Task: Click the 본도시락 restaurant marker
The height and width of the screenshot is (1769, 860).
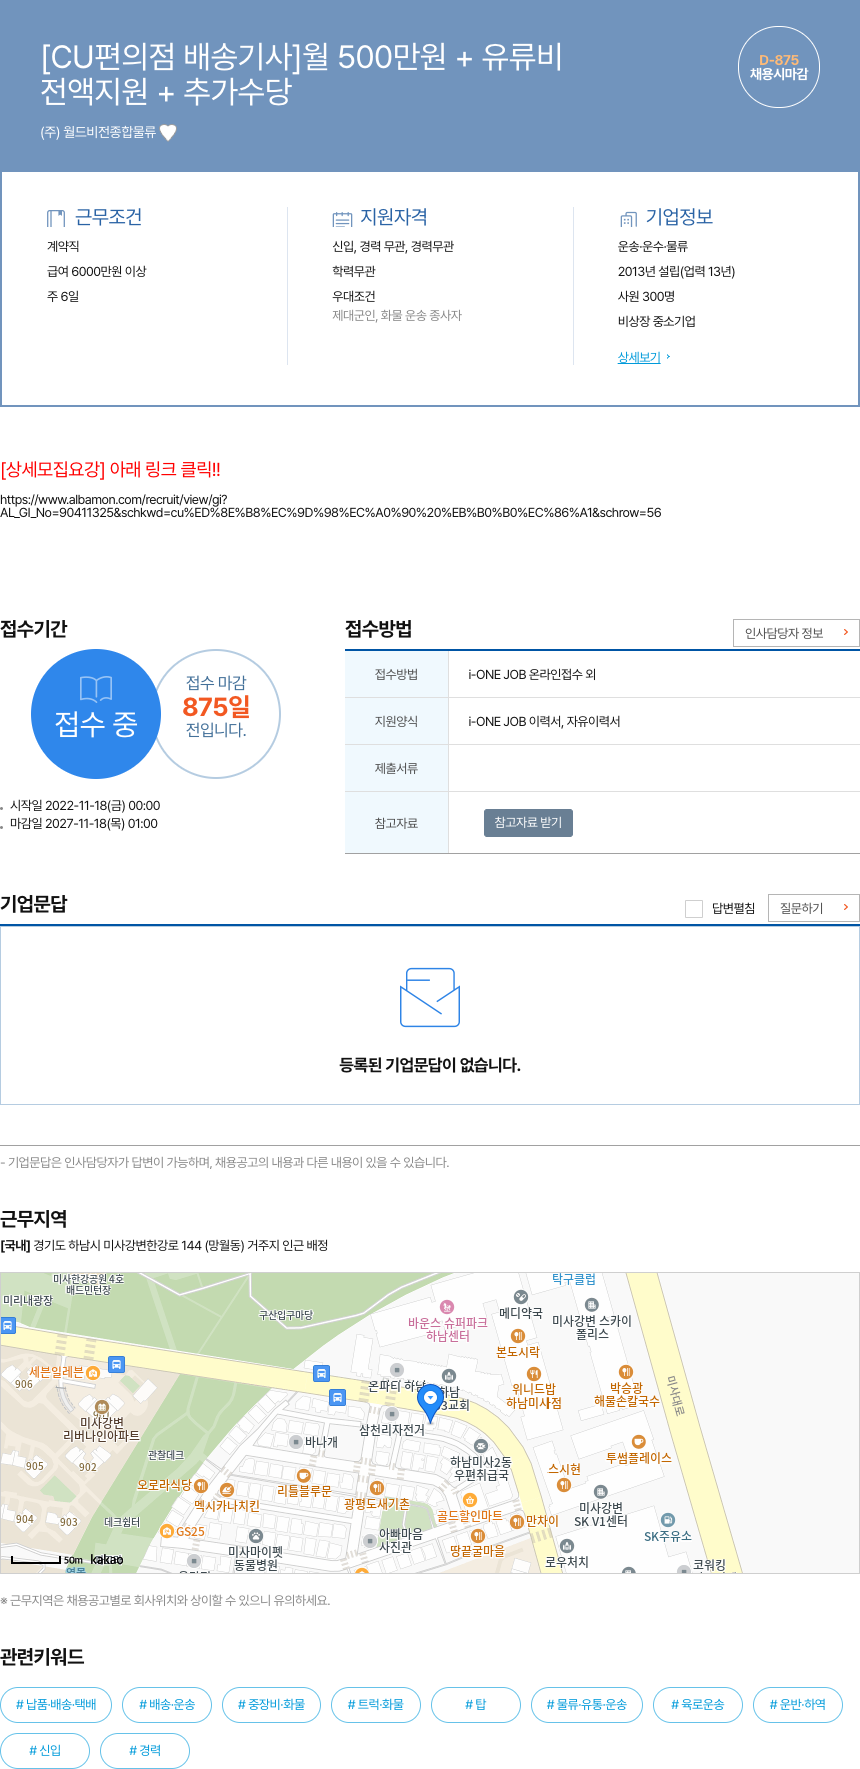Action: pos(518,1336)
